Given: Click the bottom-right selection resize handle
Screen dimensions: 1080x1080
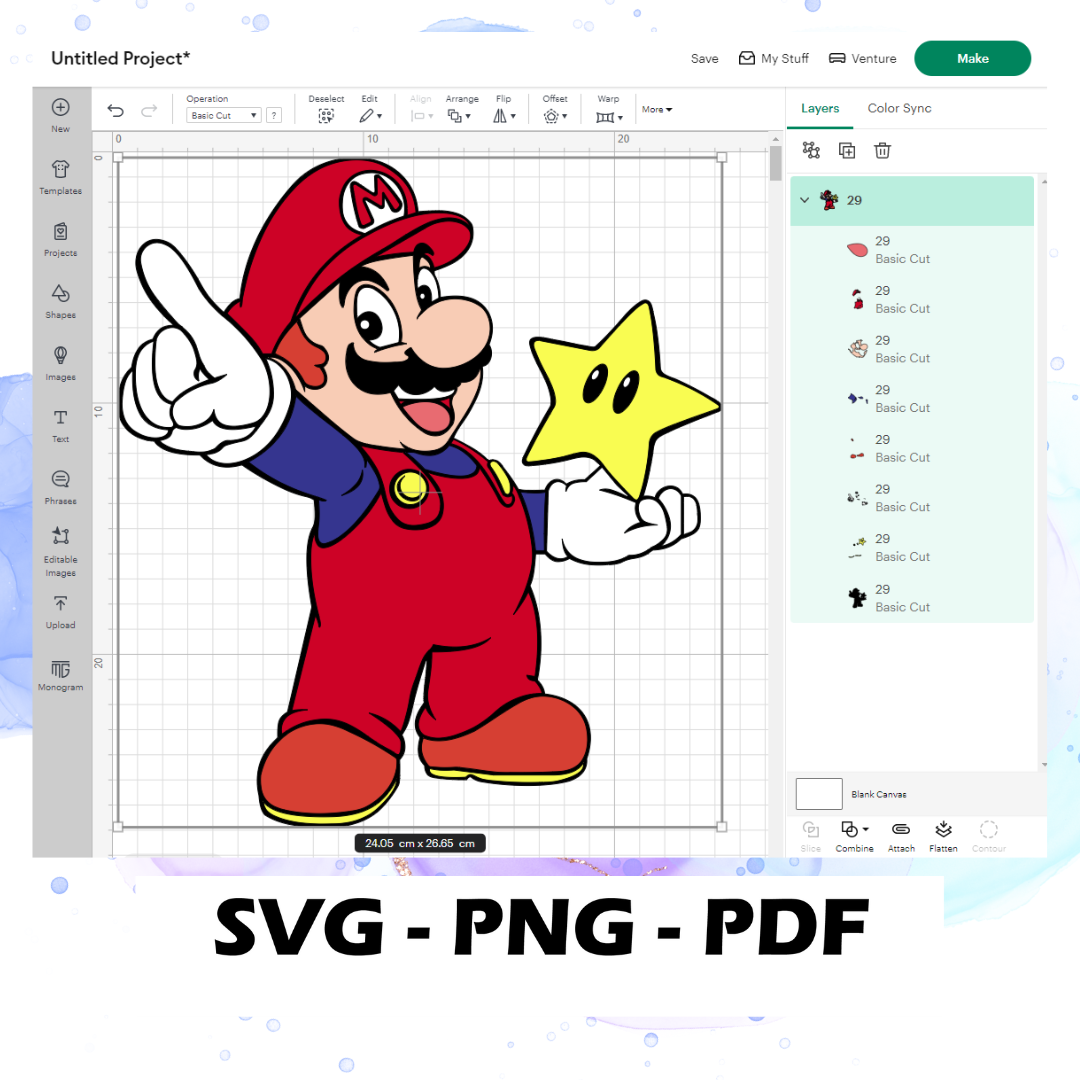Looking at the screenshot, I should click(x=721, y=827).
